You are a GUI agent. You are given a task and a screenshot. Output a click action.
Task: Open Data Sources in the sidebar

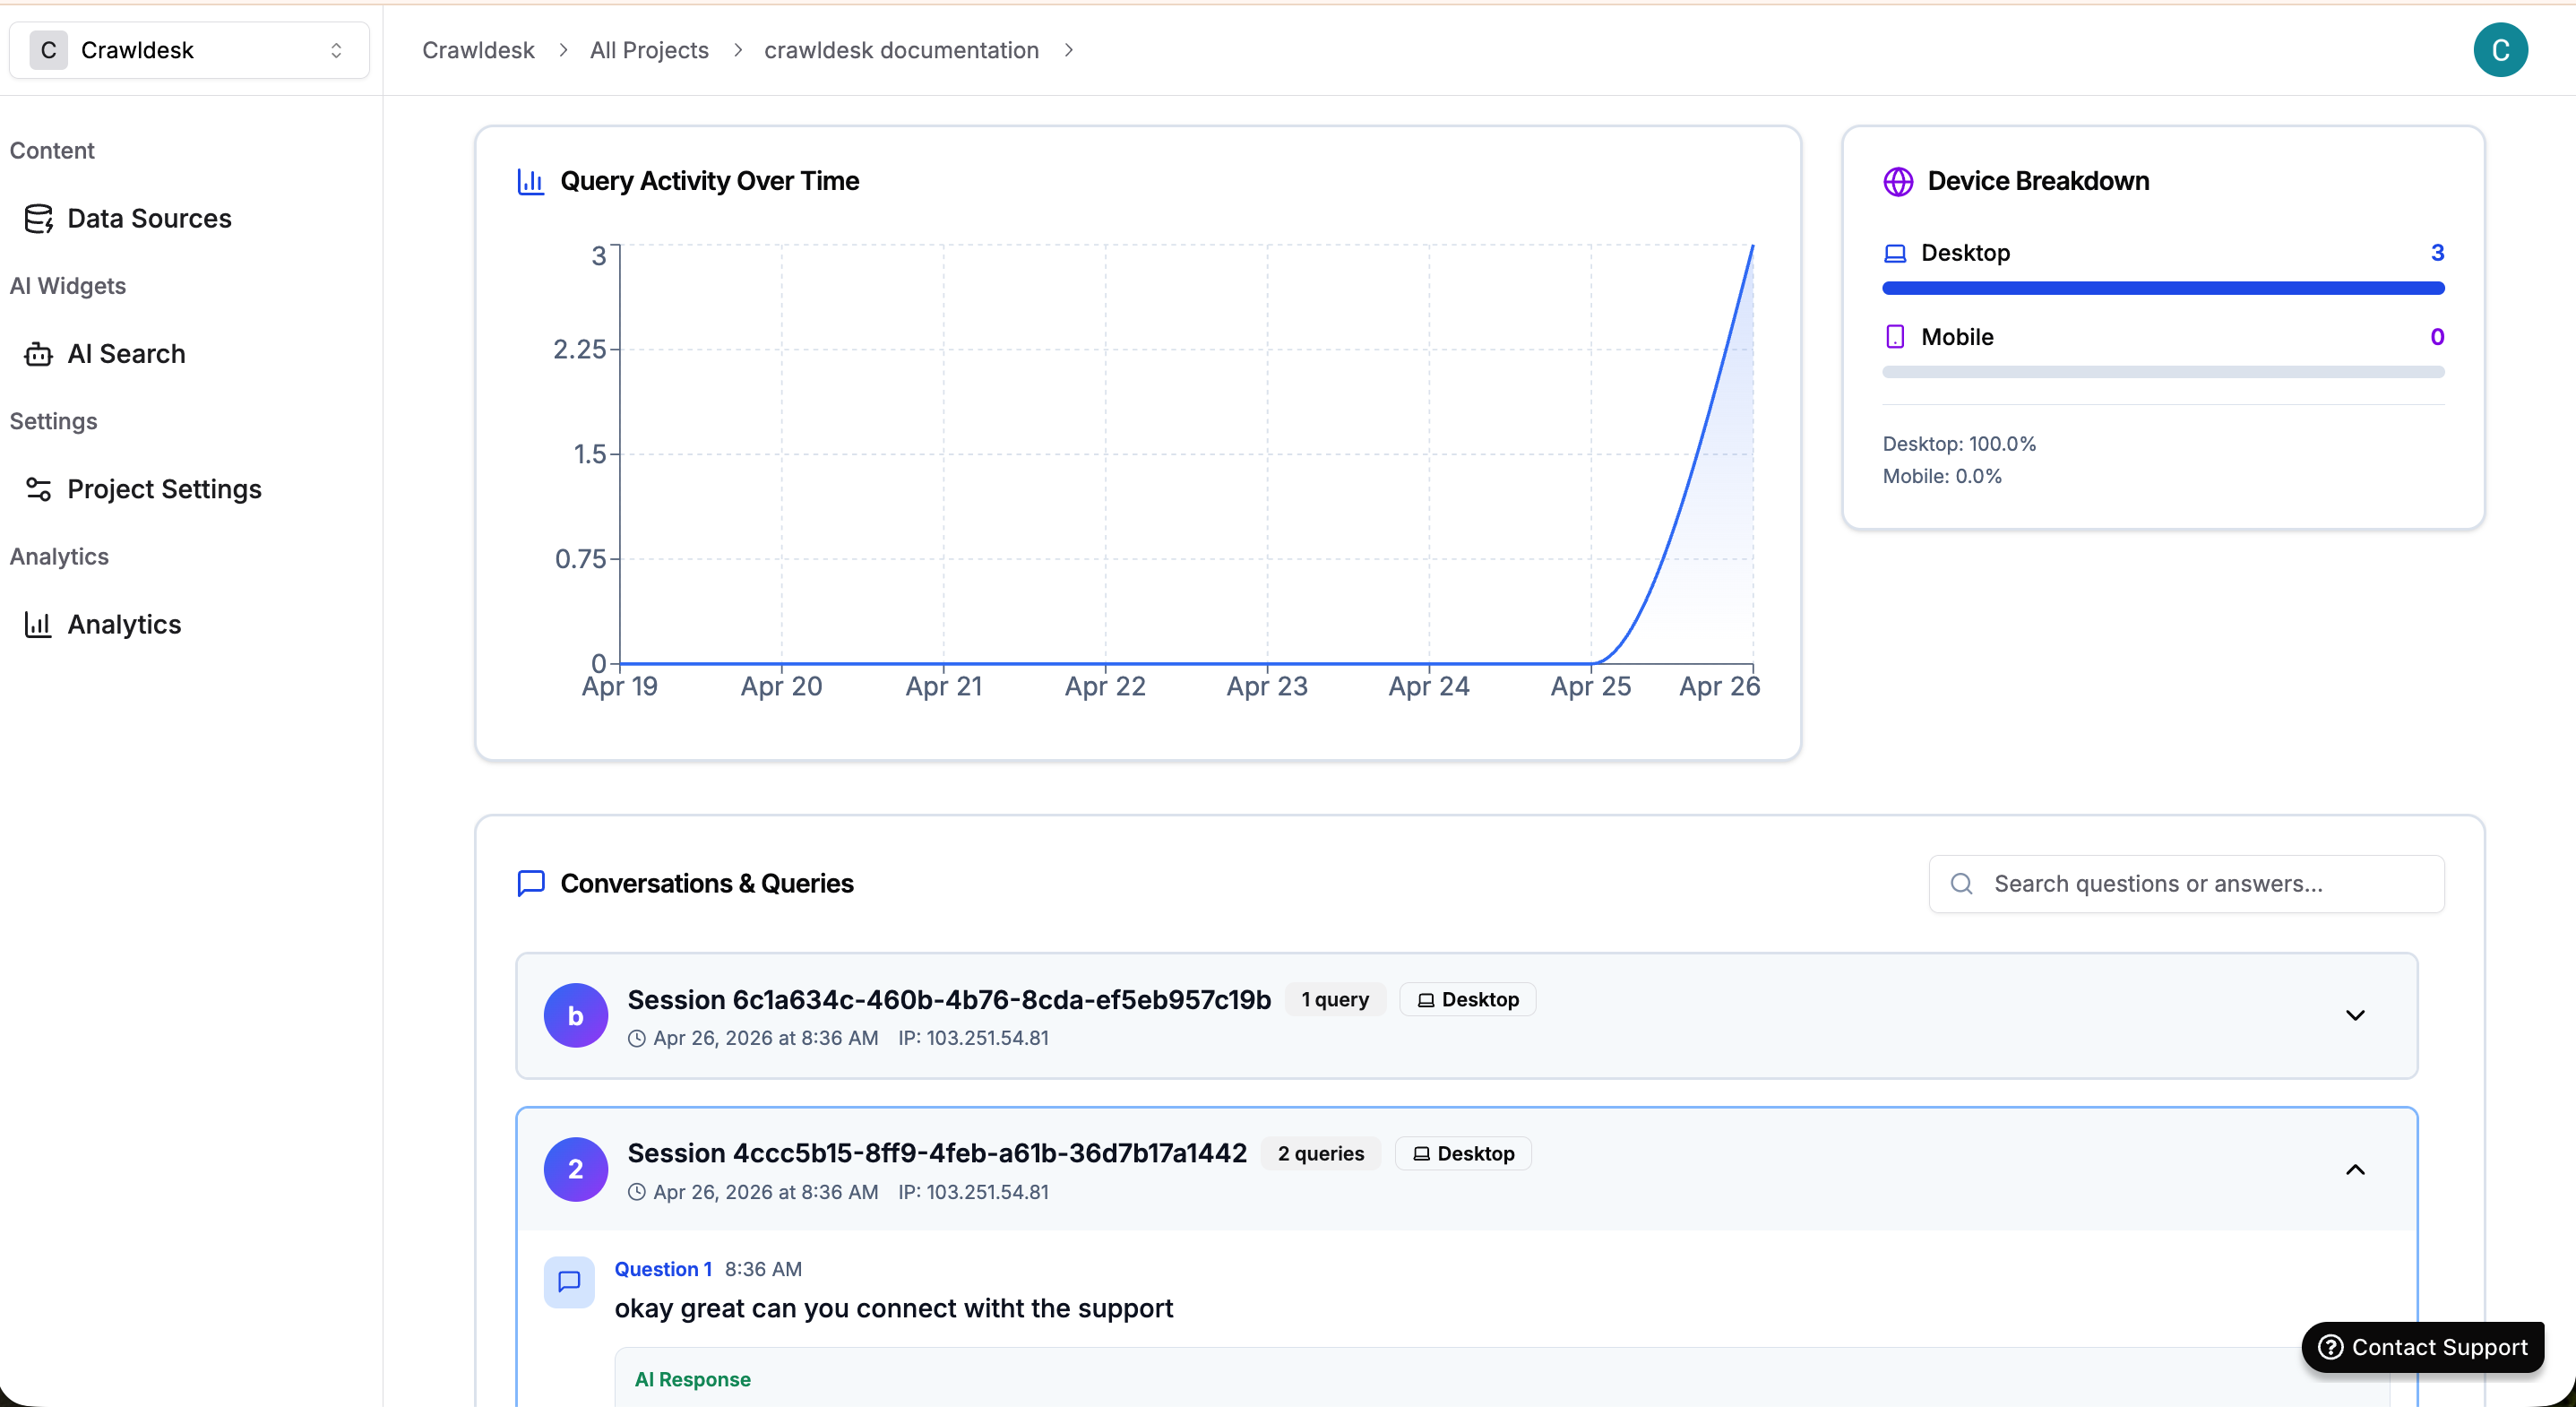[x=149, y=219]
